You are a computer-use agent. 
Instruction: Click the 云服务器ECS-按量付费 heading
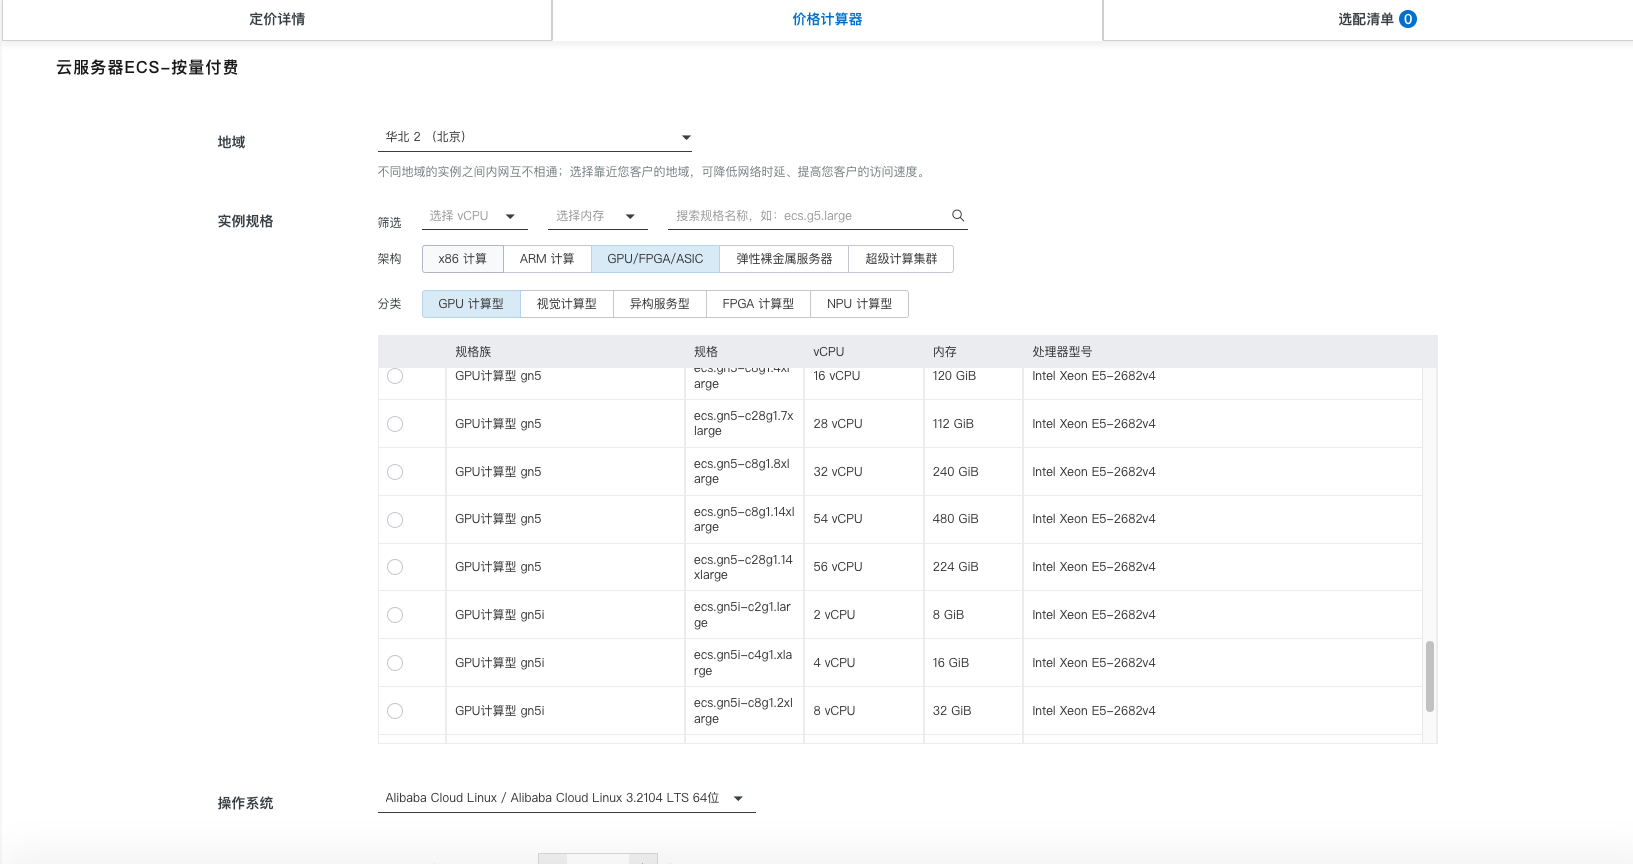coord(147,67)
